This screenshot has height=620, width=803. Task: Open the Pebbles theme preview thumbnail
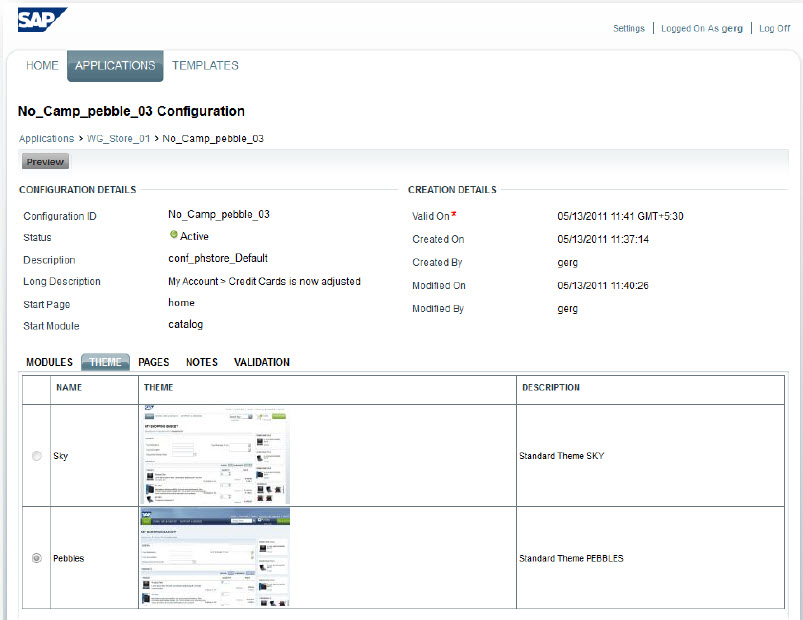[x=215, y=558]
